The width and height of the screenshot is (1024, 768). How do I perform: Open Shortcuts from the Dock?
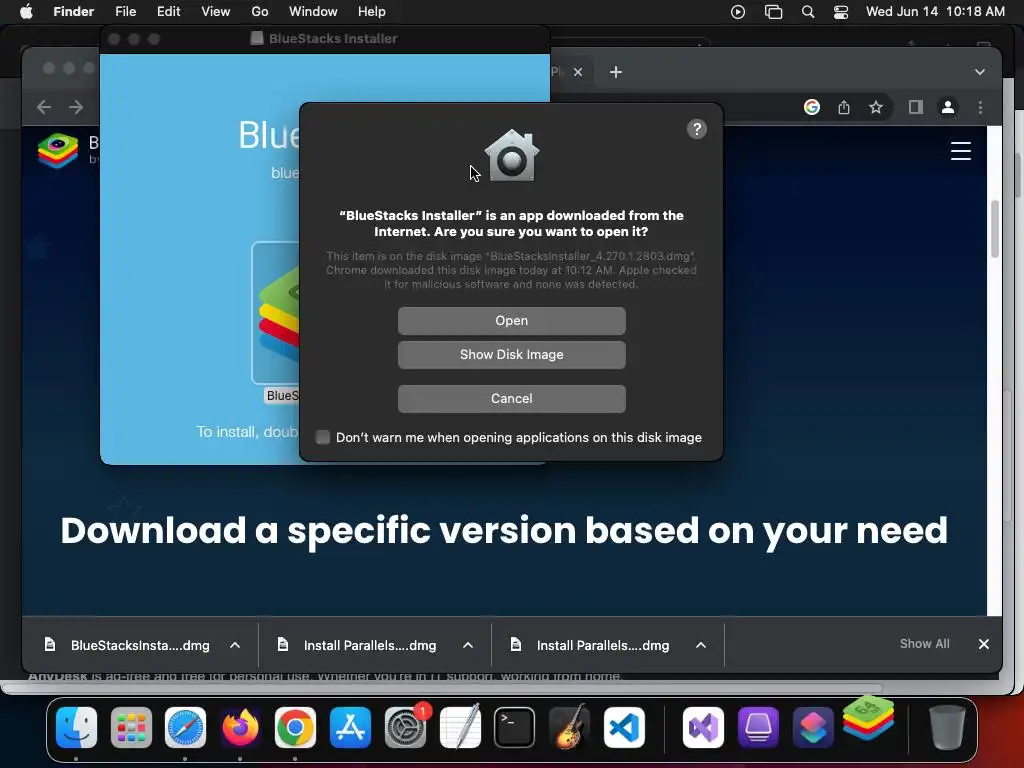click(x=813, y=728)
